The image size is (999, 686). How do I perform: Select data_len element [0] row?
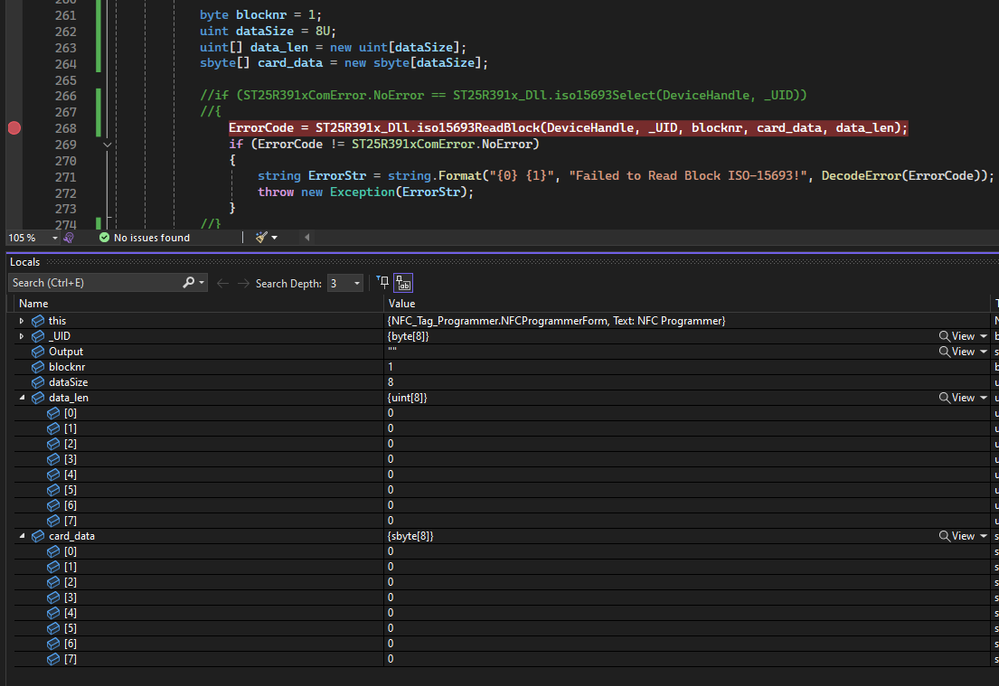pyautogui.click(x=502, y=413)
